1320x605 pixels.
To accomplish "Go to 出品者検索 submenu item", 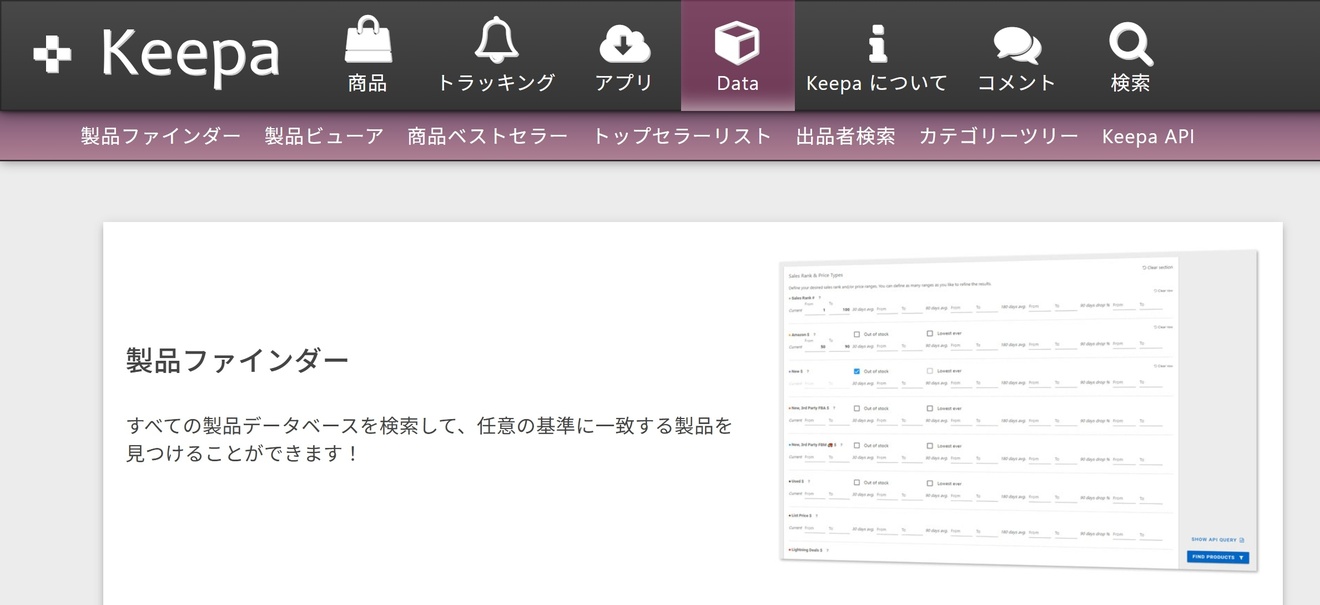I will [846, 136].
